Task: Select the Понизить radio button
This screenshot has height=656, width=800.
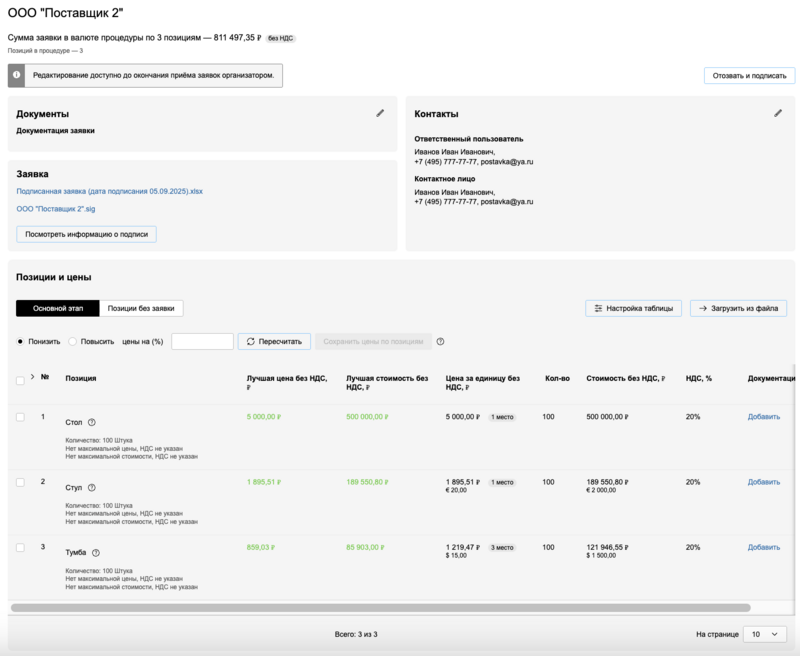Action: tap(21, 341)
